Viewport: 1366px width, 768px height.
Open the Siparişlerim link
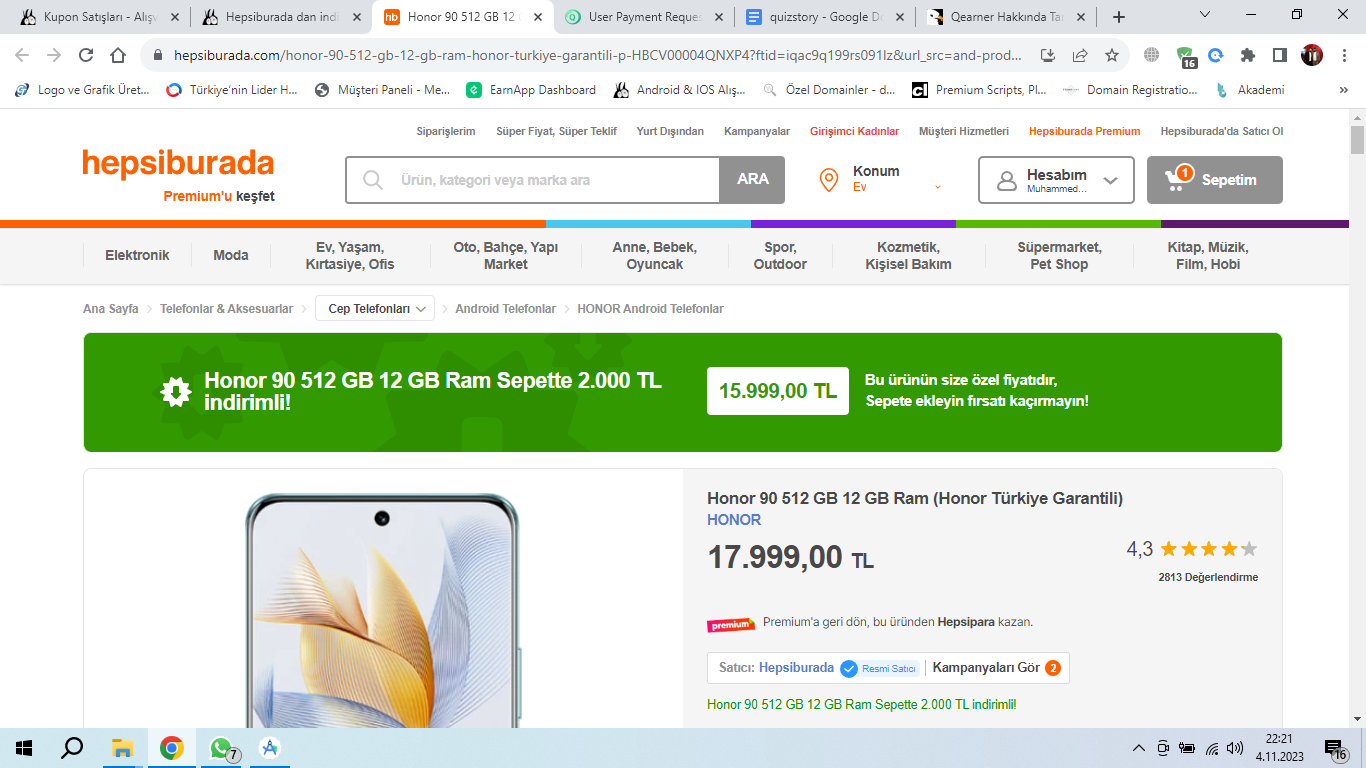pos(446,131)
